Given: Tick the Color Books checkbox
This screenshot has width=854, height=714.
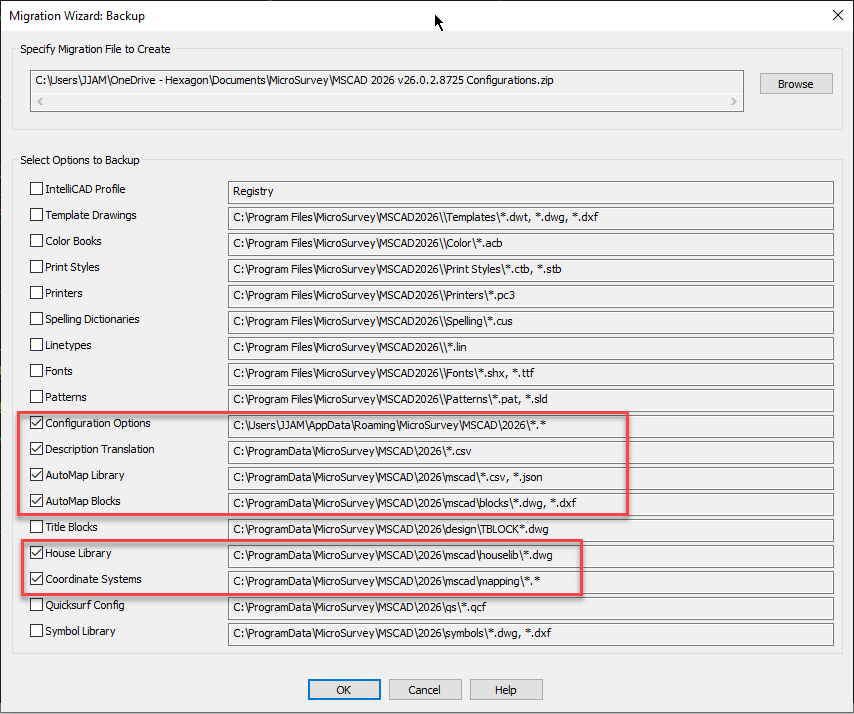Looking at the screenshot, I should tap(37, 241).
